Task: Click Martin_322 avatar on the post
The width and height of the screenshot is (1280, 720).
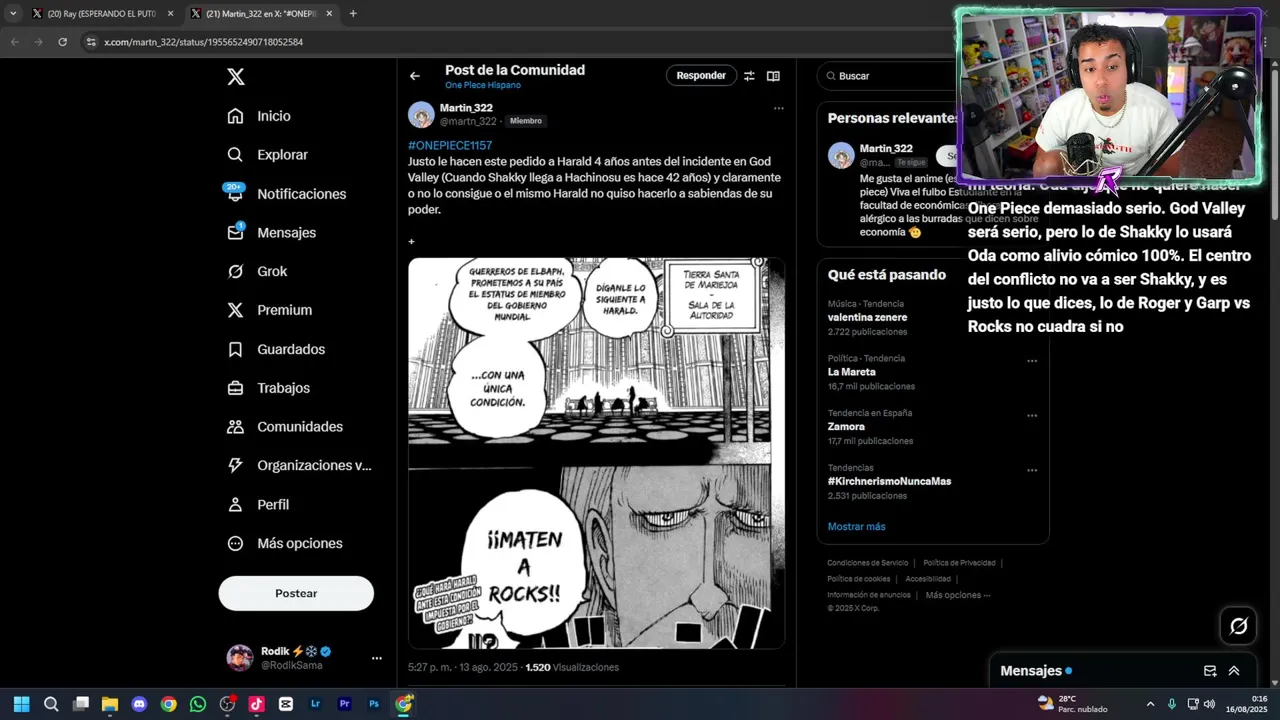Action: [421, 114]
